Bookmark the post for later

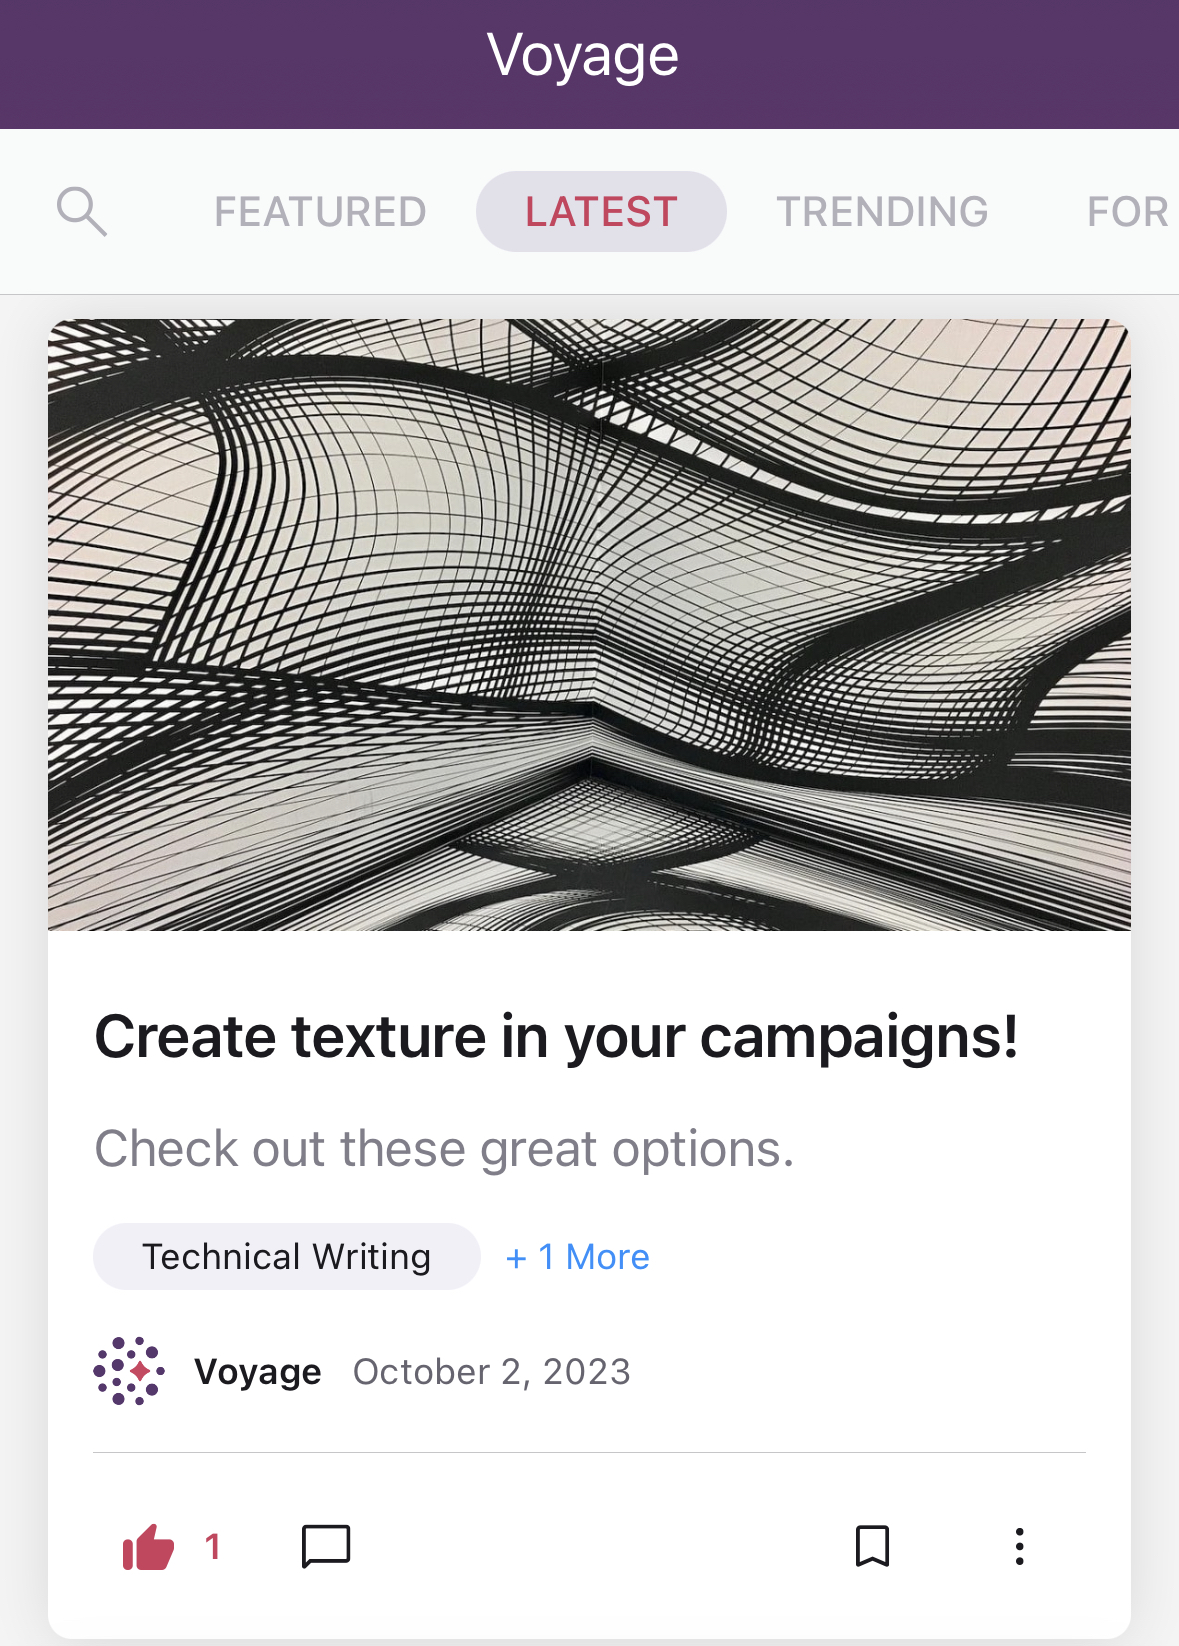click(872, 1546)
